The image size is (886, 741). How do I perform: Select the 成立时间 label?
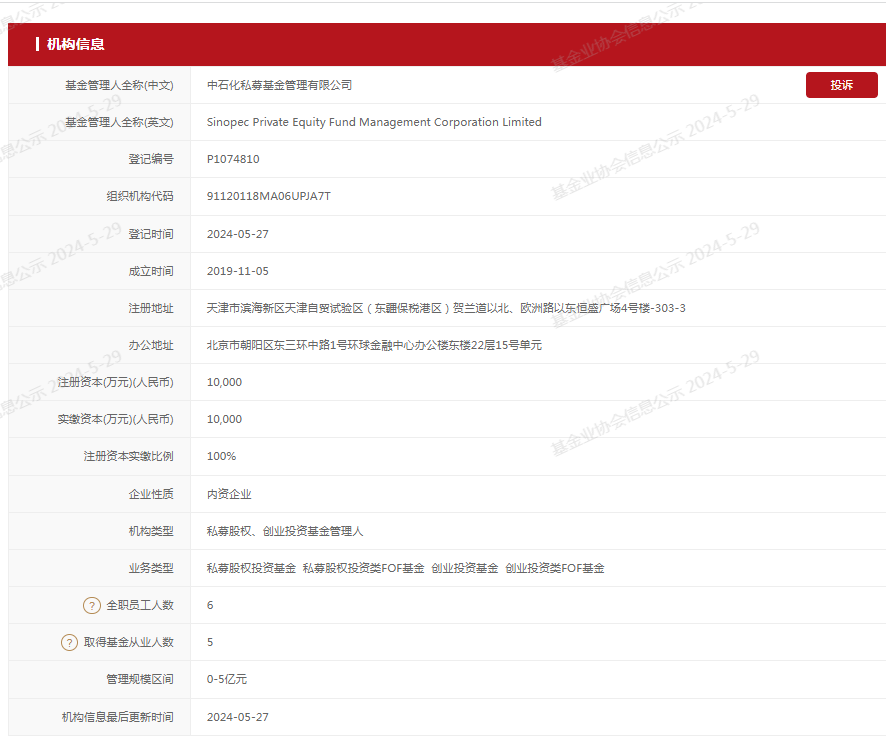[151, 271]
